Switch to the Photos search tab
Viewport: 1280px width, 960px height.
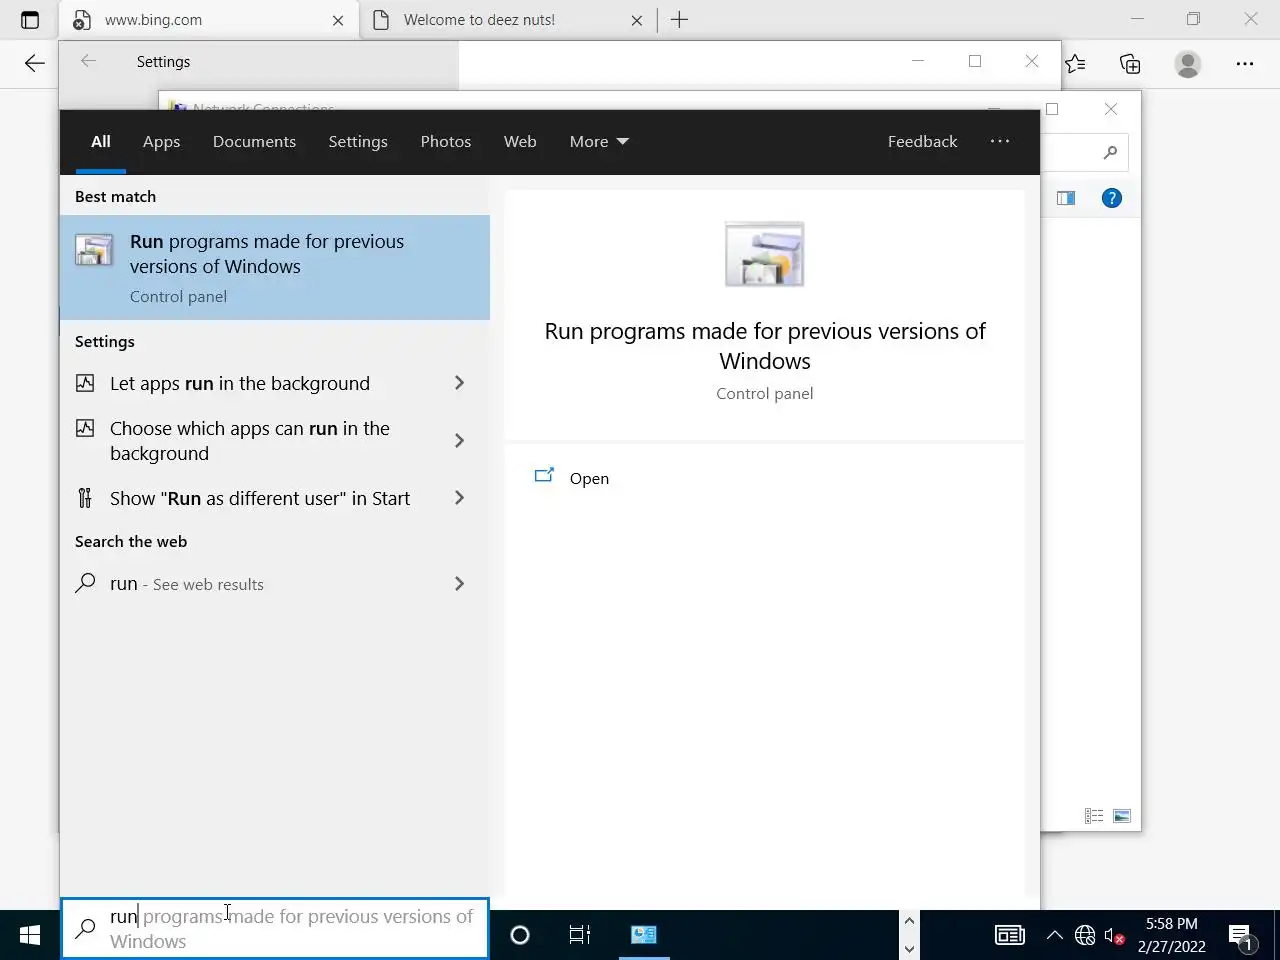446,142
